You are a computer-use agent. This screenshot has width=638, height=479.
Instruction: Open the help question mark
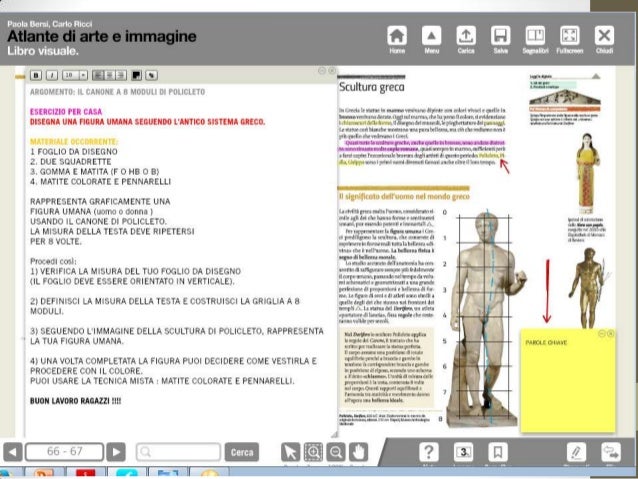[x=428, y=452]
